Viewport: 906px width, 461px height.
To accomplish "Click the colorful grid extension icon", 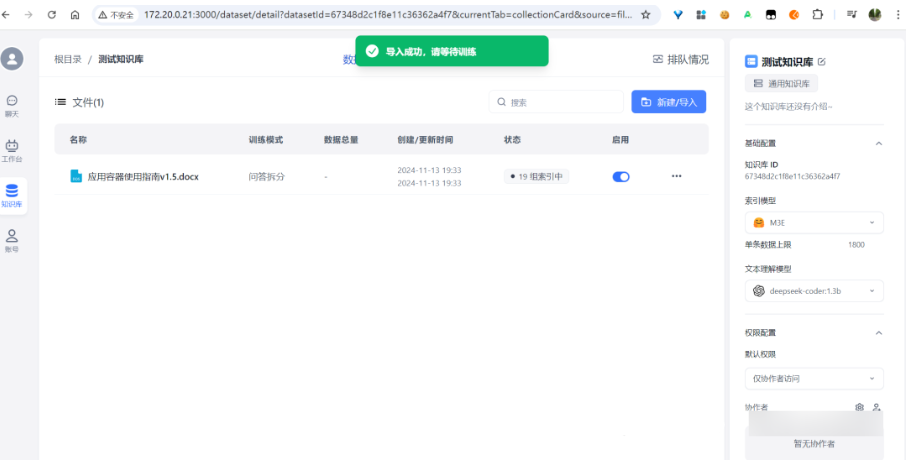I will click(701, 15).
